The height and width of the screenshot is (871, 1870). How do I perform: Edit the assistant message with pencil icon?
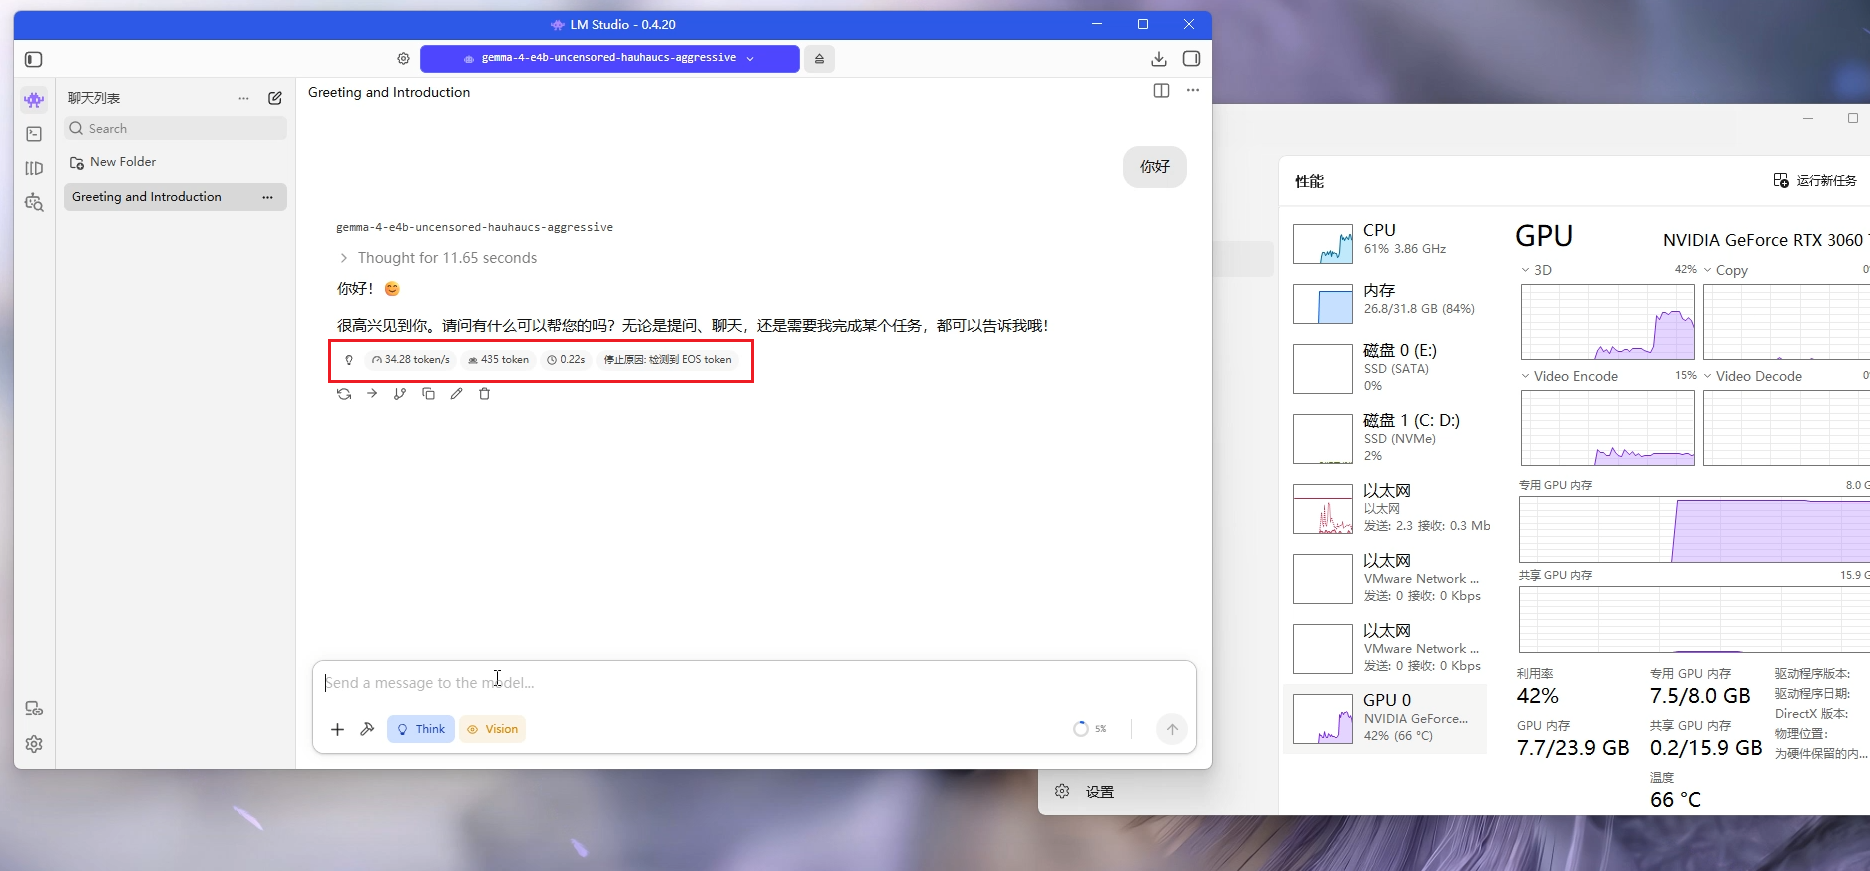[456, 394]
